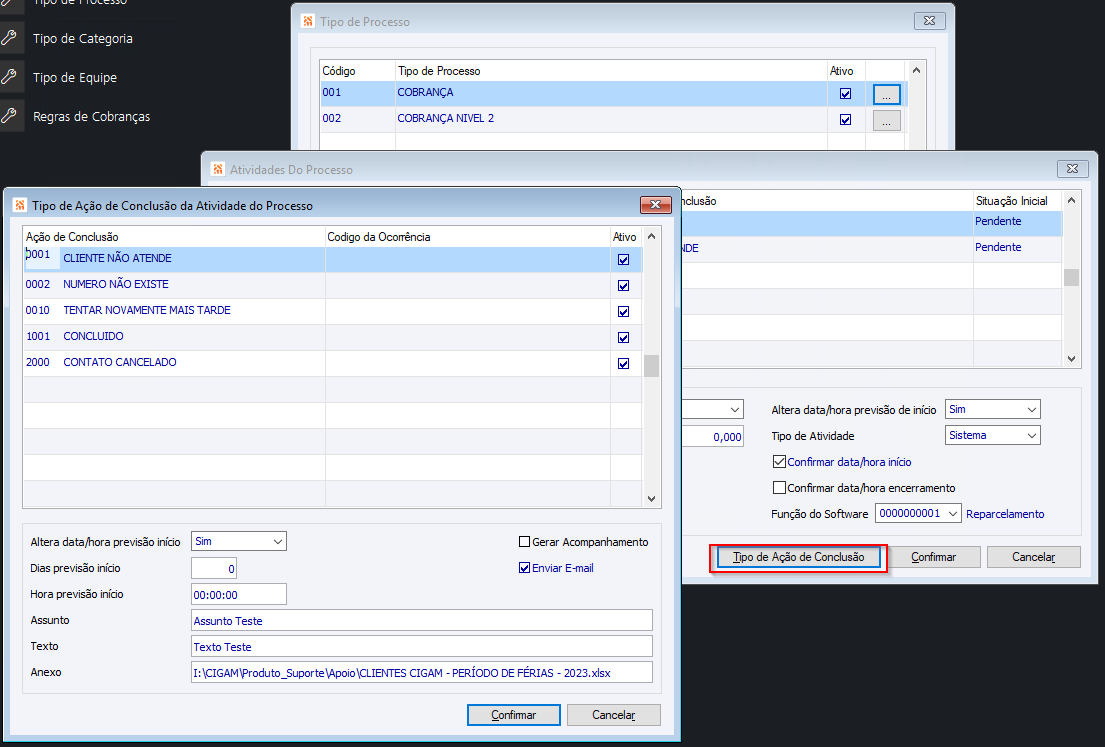Uncheck Ativo for CONCLUIDO row

623,338
